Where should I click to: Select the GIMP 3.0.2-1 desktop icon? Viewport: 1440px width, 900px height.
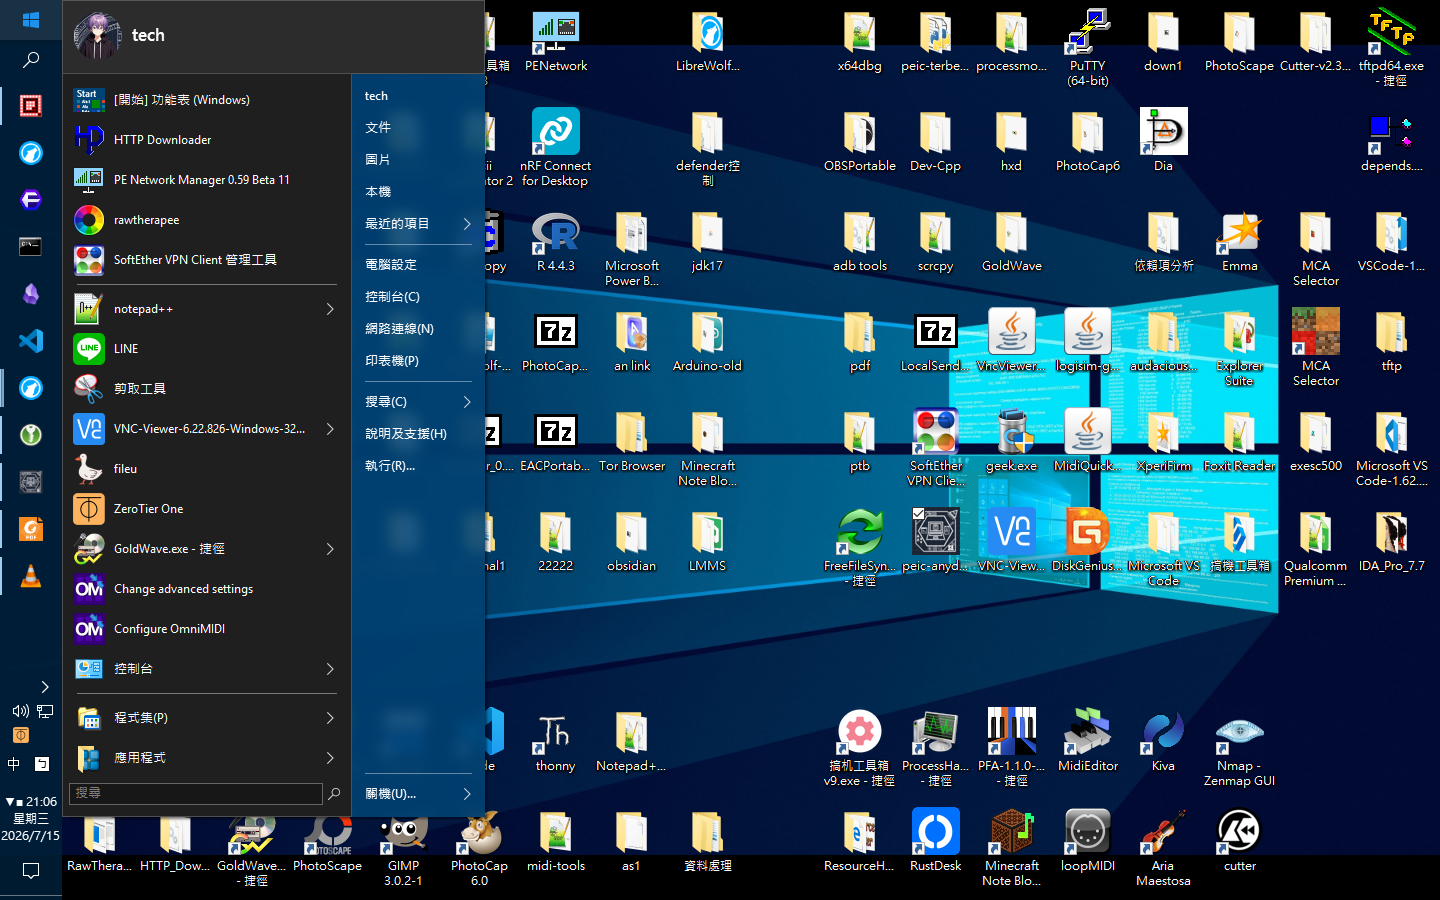click(x=404, y=847)
